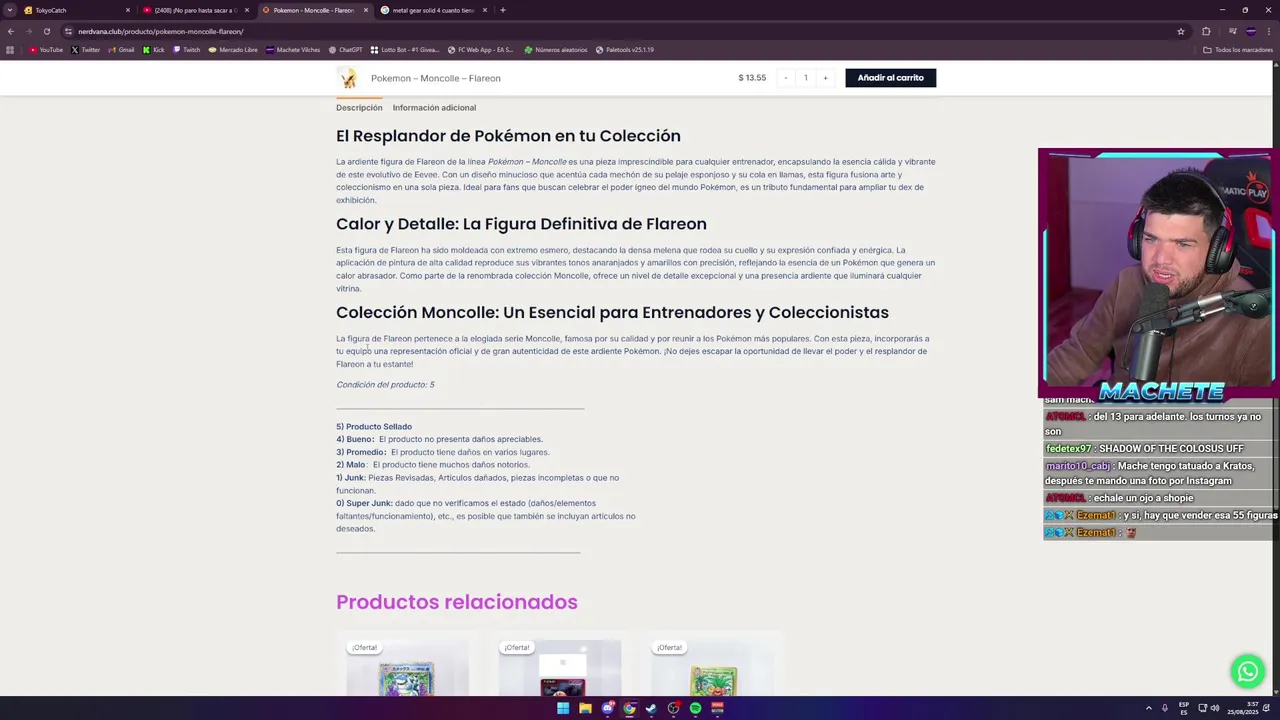Open a new browser tab
1280x720 pixels.
(503, 10)
